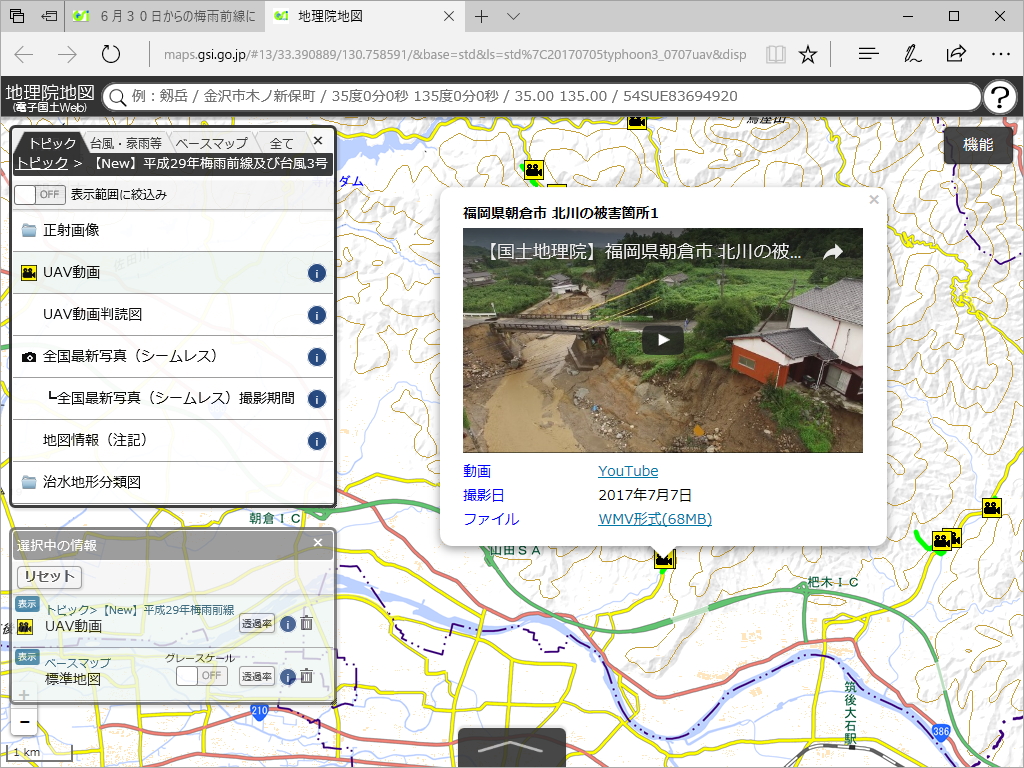1024x768 pixels.
Task: Toggle 表示 visibility of UAV動画 layer
Action: point(27,604)
